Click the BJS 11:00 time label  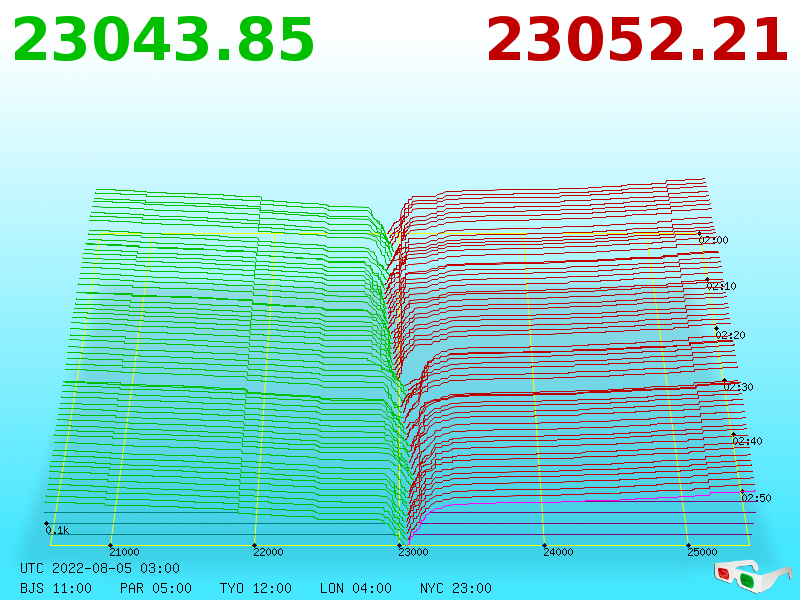tap(56, 588)
